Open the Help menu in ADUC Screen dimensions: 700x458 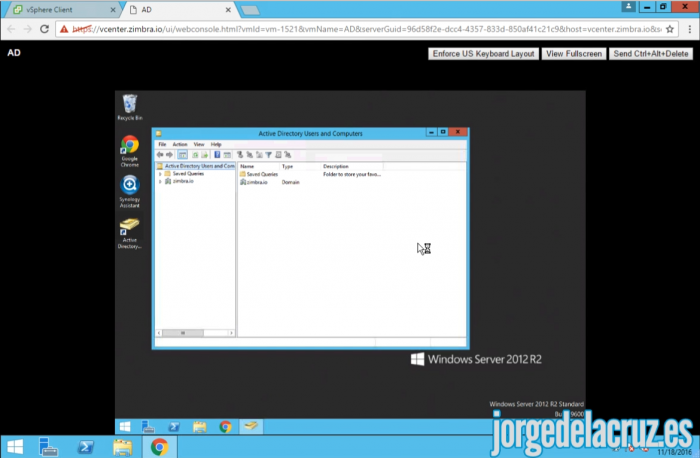click(216, 144)
